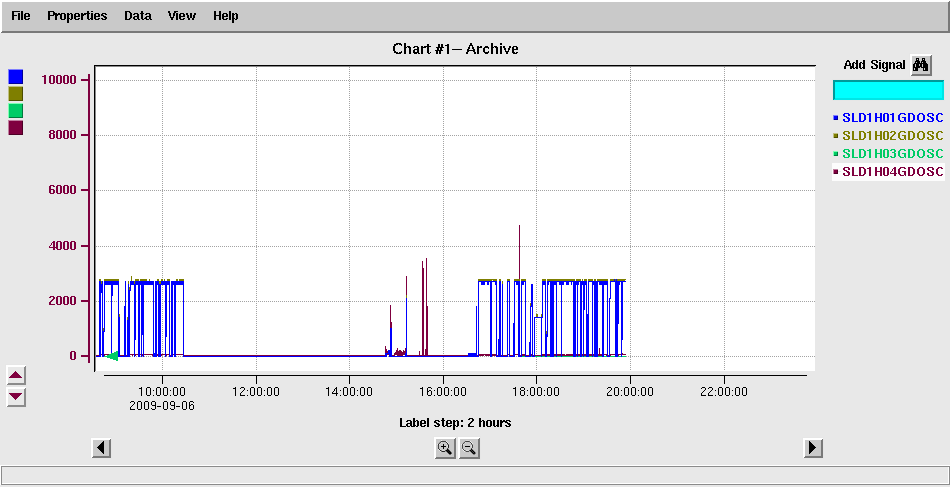Click the 10000 Y axis label
This screenshot has width=950, height=487.
[x=58, y=80]
